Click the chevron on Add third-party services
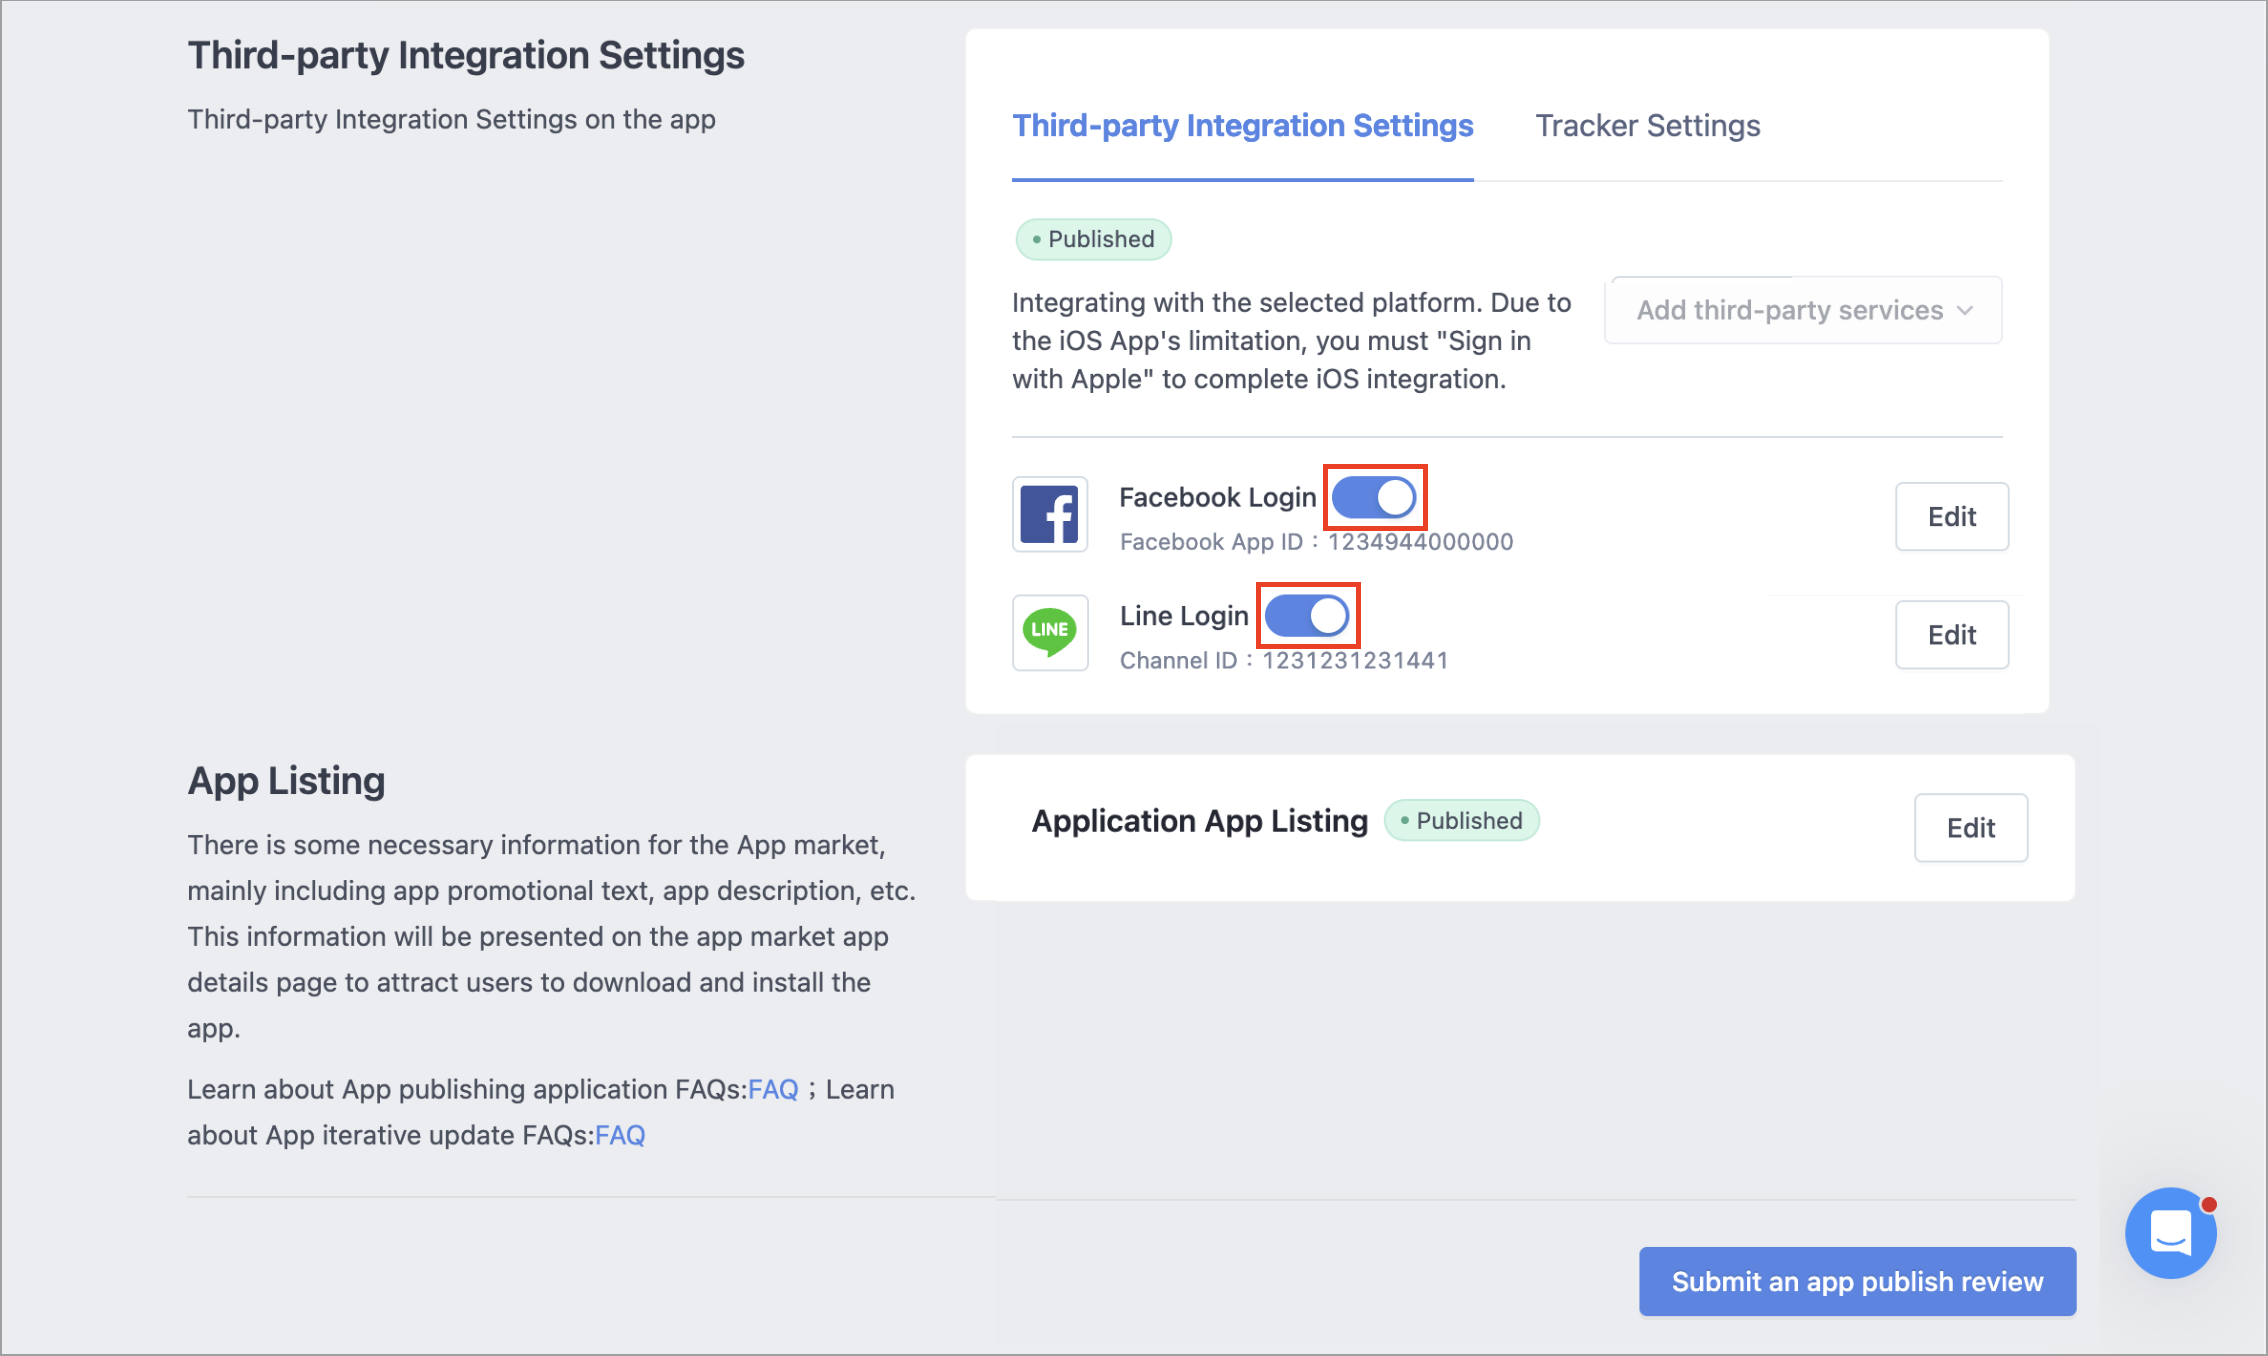This screenshot has height=1356, width=2268. pyautogui.click(x=1965, y=310)
